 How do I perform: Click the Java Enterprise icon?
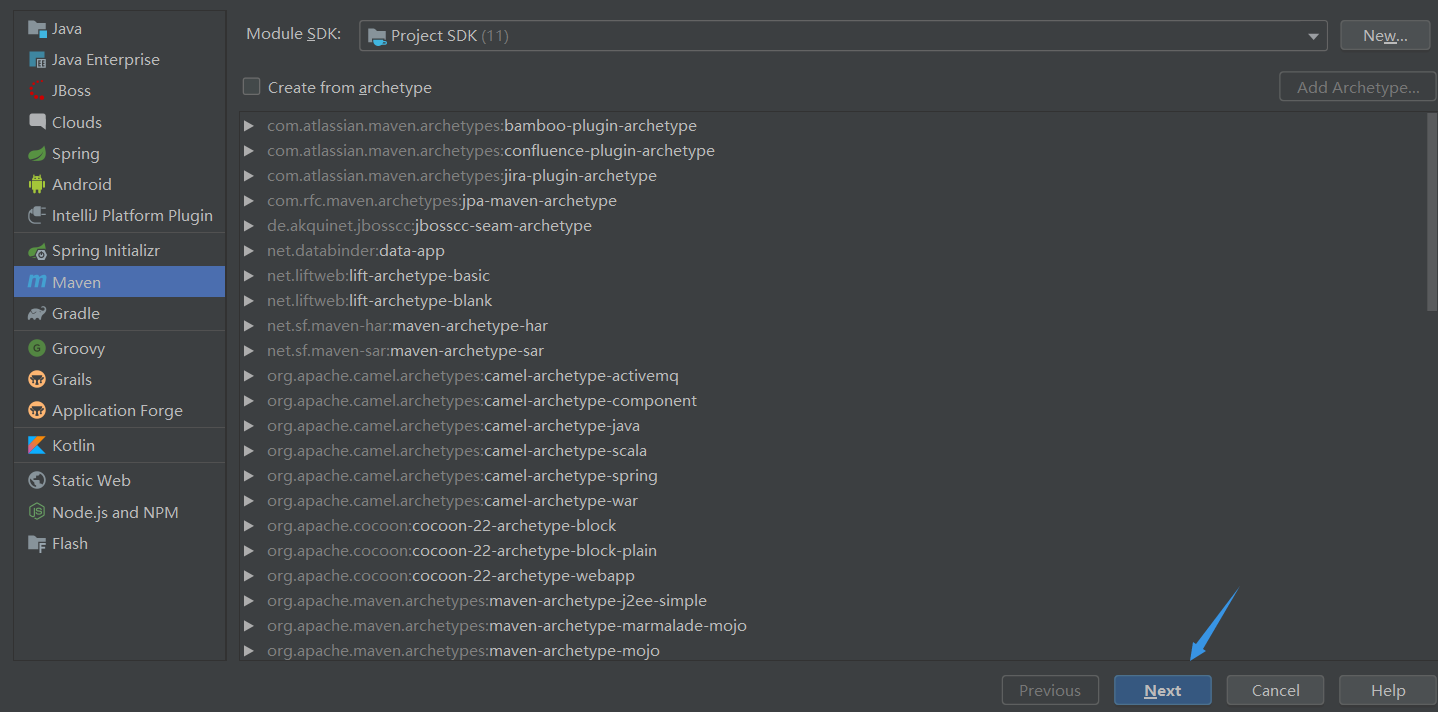(37, 60)
